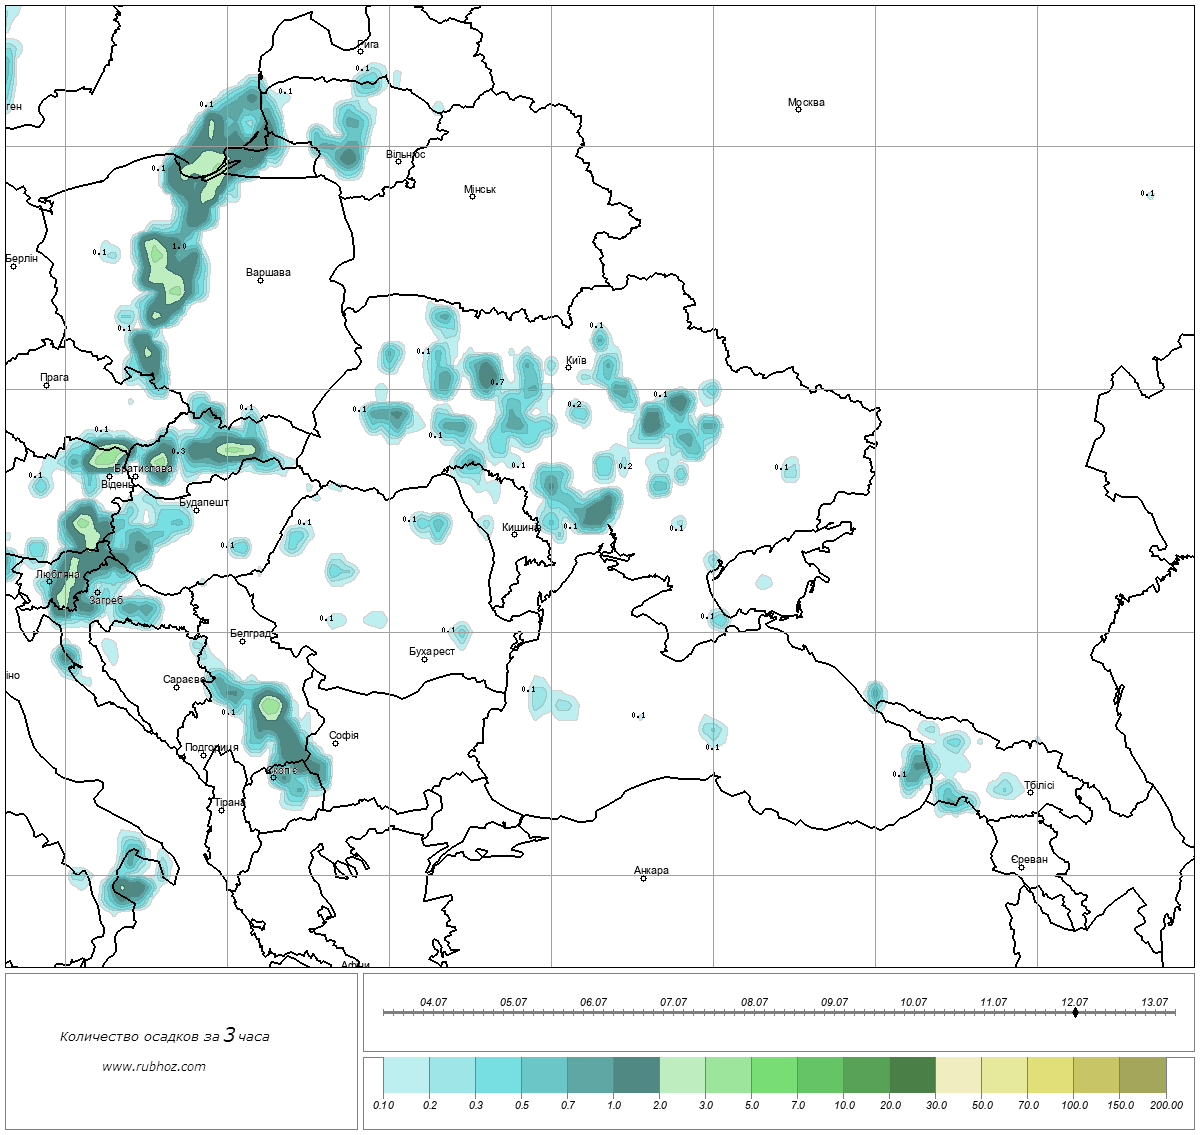Select the Київ city marker
This screenshot has width=1200, height=1135.
coord(568,368)
